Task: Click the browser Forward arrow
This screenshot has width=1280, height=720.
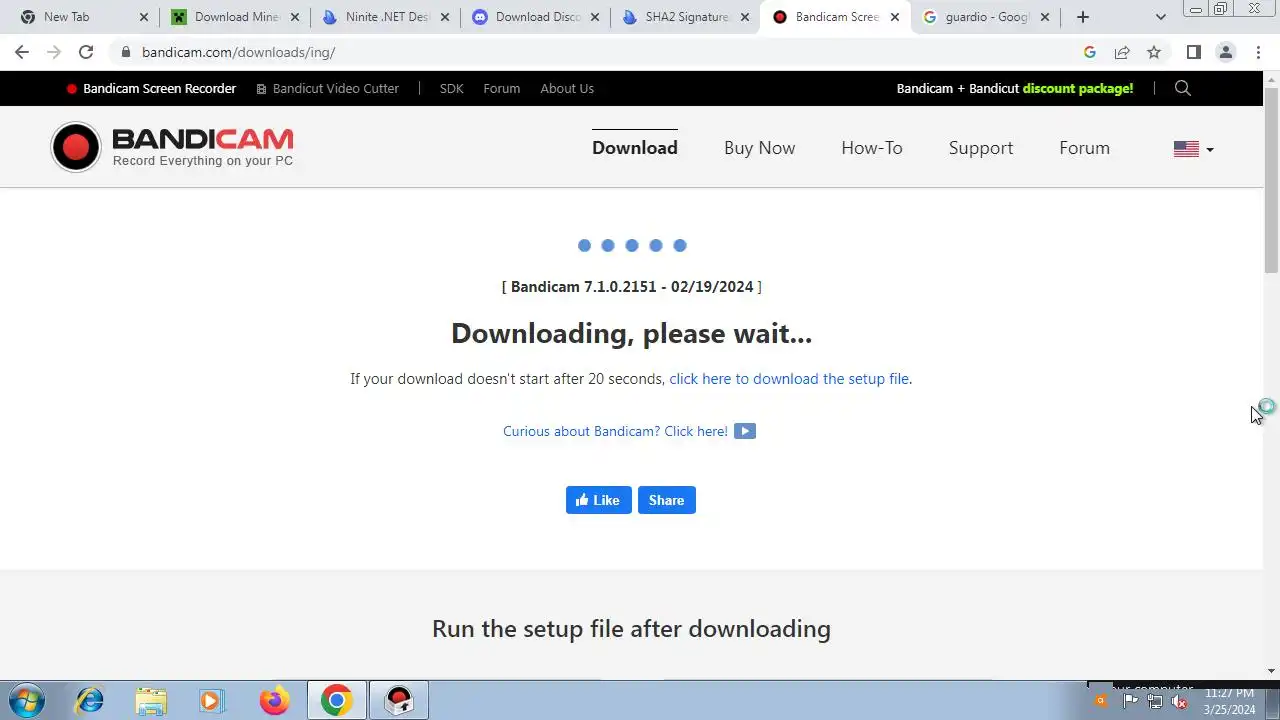Action: coord(54,52)
